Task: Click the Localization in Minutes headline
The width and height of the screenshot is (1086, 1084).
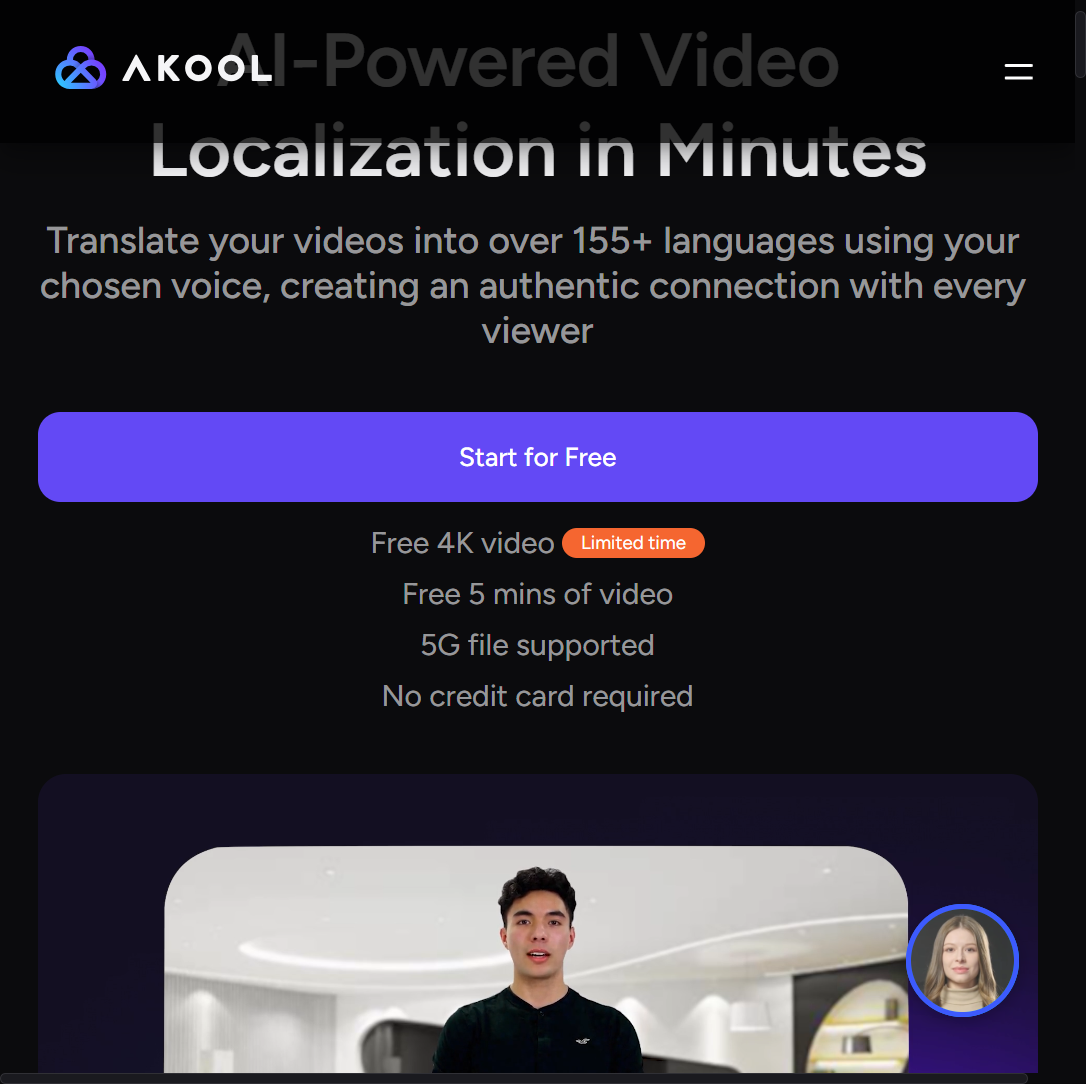Action: [538, 152]
